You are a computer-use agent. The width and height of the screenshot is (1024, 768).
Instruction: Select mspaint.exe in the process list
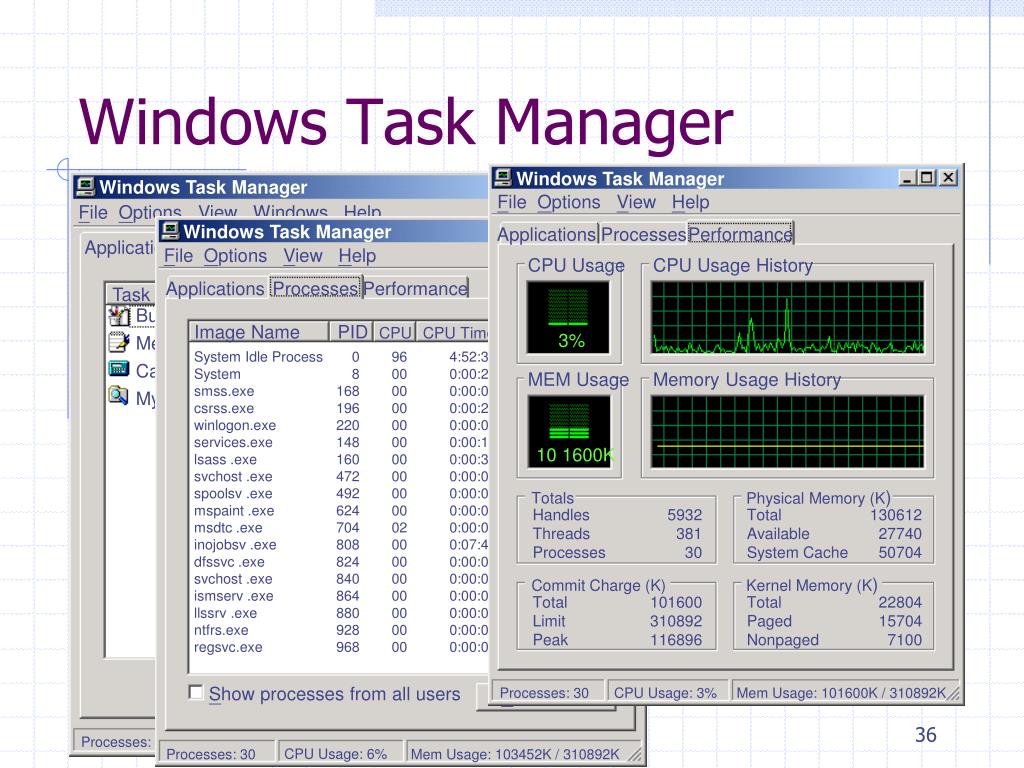click(x=340, y=510)
